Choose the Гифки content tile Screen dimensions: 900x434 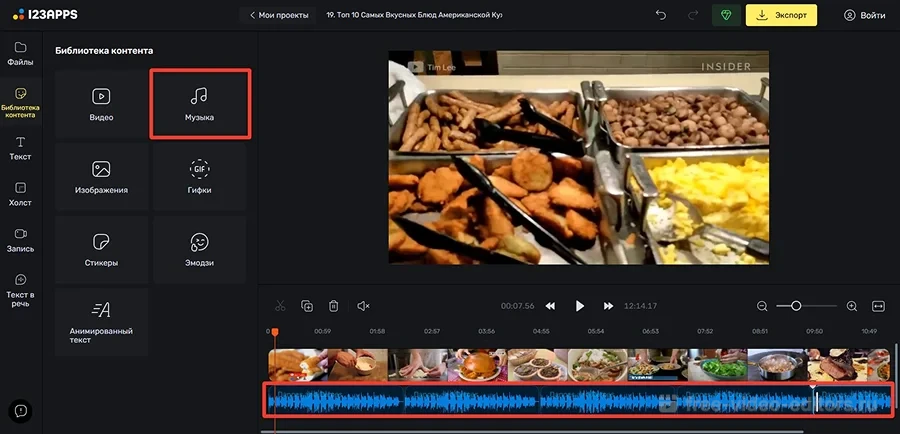200,177
